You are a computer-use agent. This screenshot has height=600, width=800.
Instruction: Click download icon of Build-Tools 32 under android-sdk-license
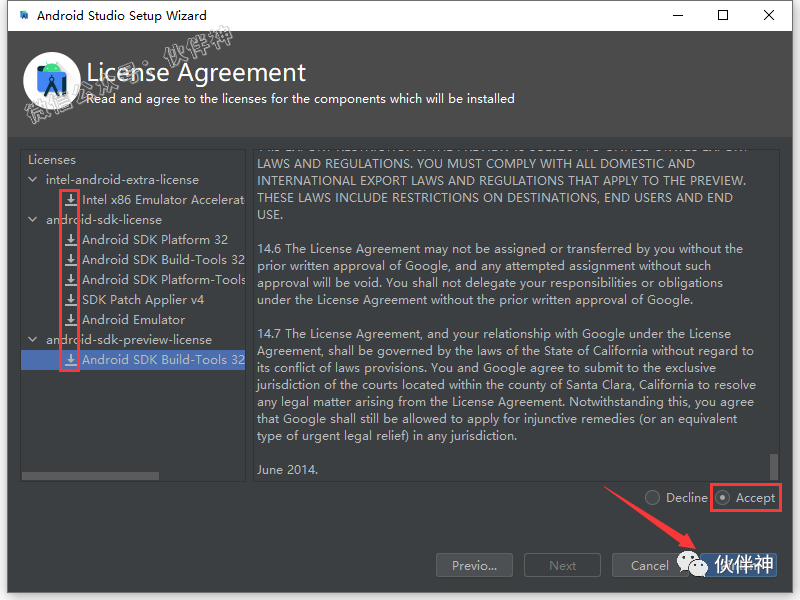(71, 259)
